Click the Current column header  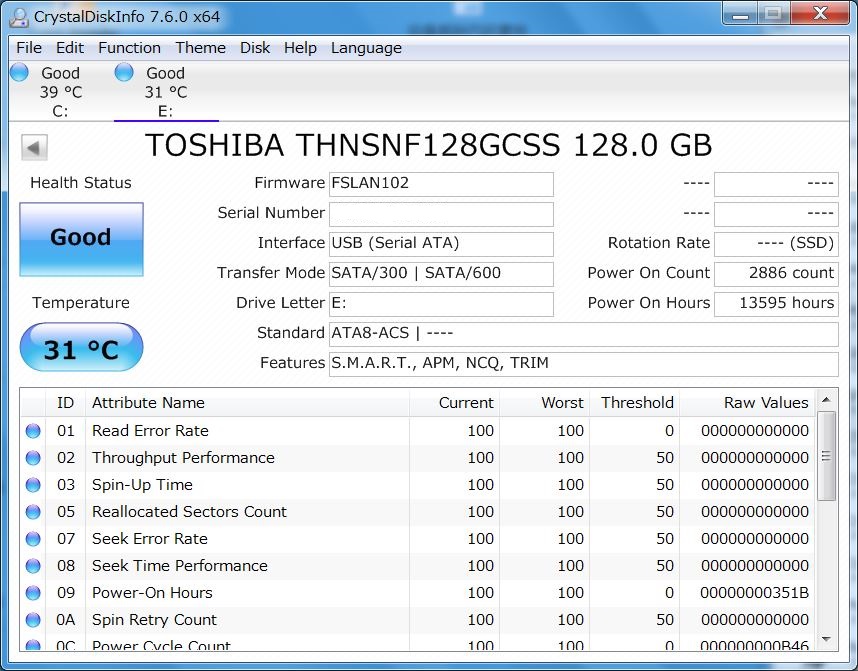tap(454, 403)
